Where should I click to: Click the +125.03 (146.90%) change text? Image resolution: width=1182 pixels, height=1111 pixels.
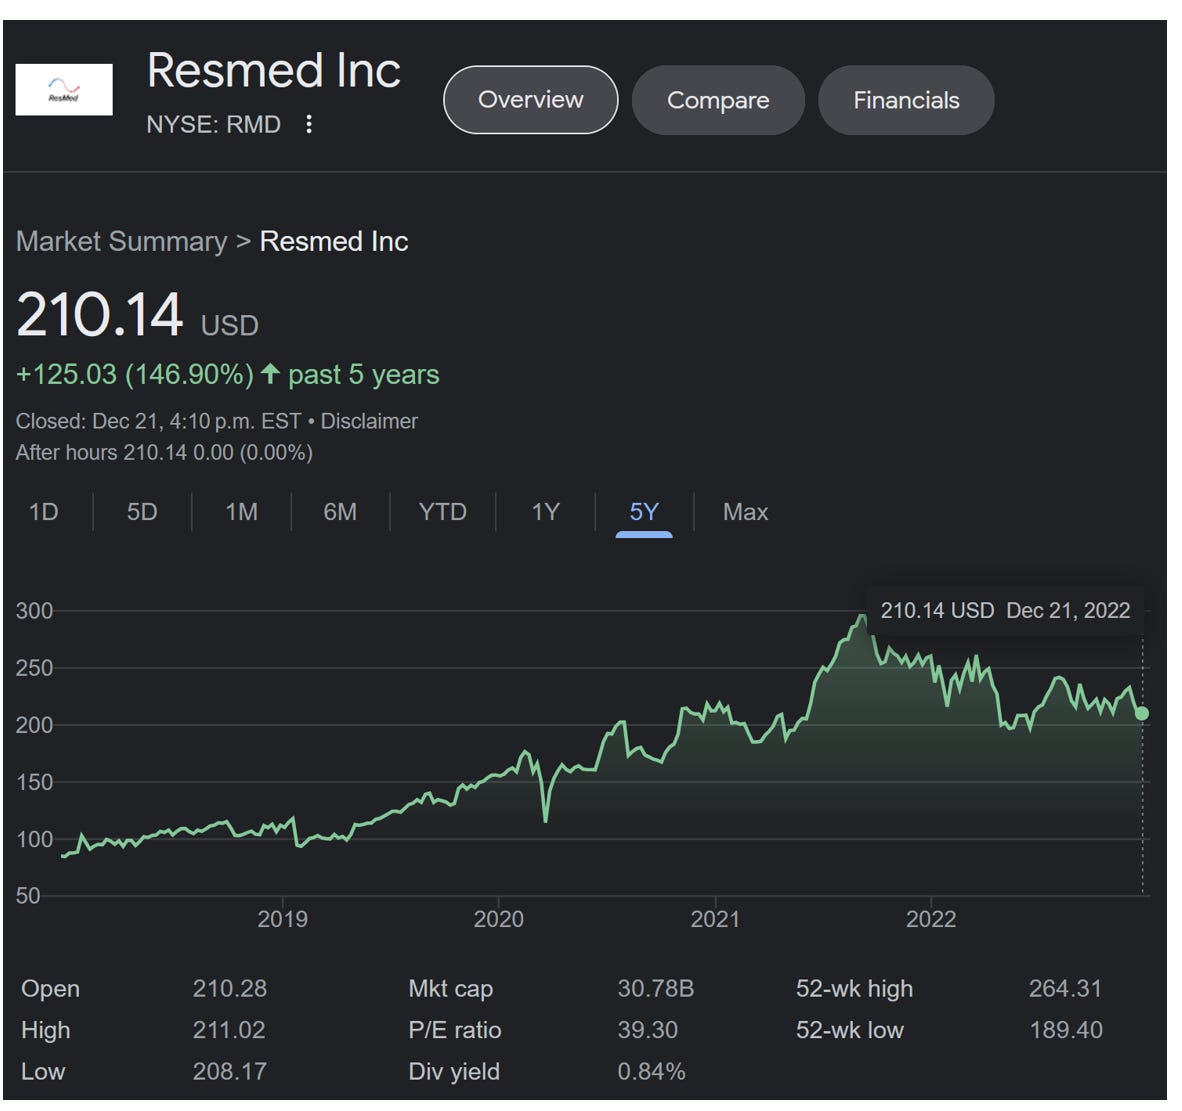135,375
